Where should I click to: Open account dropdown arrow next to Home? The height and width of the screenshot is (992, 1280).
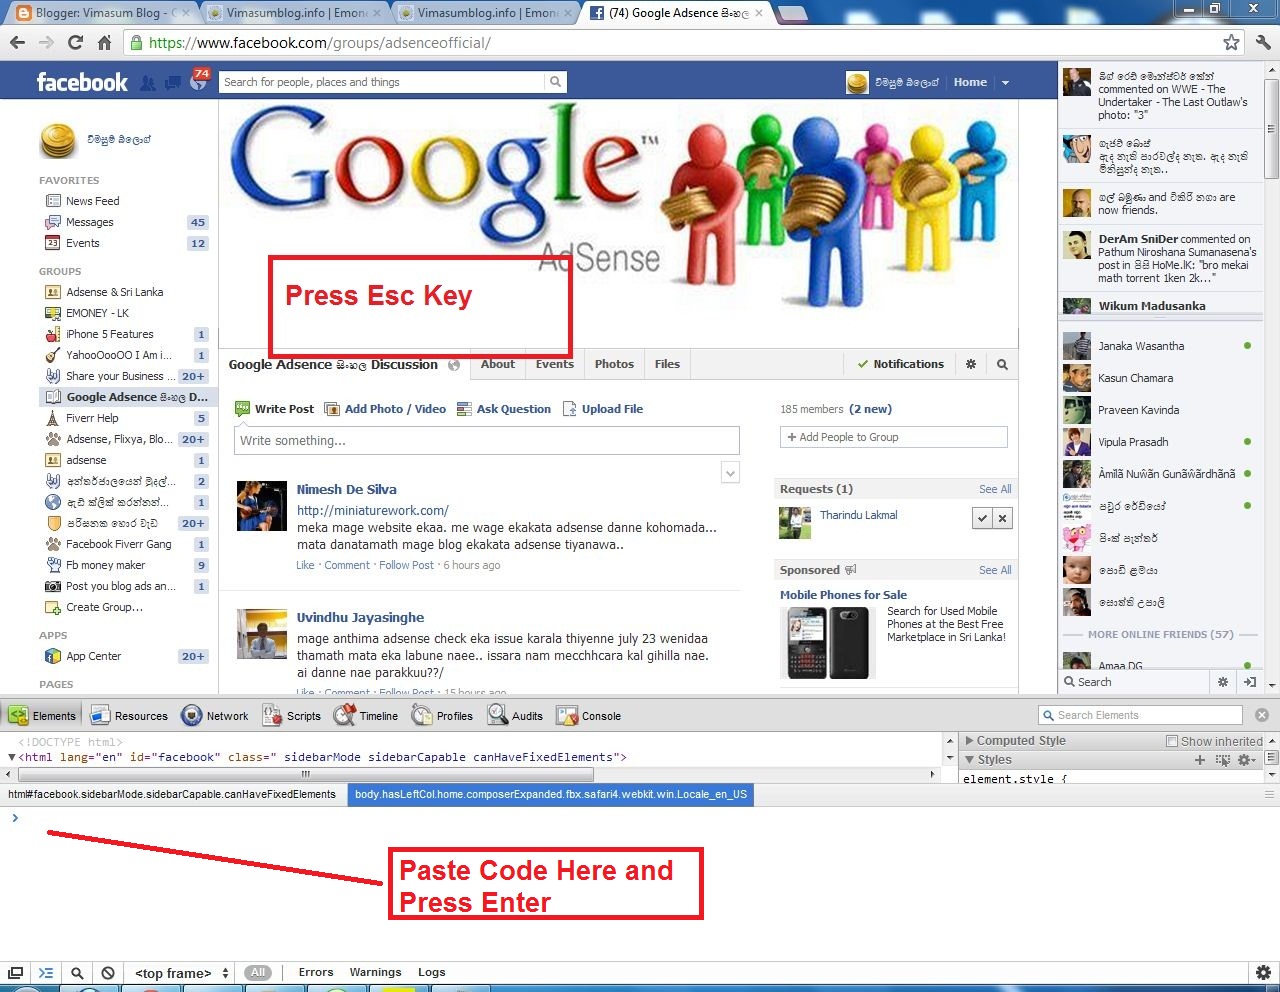pos(1005,83)
